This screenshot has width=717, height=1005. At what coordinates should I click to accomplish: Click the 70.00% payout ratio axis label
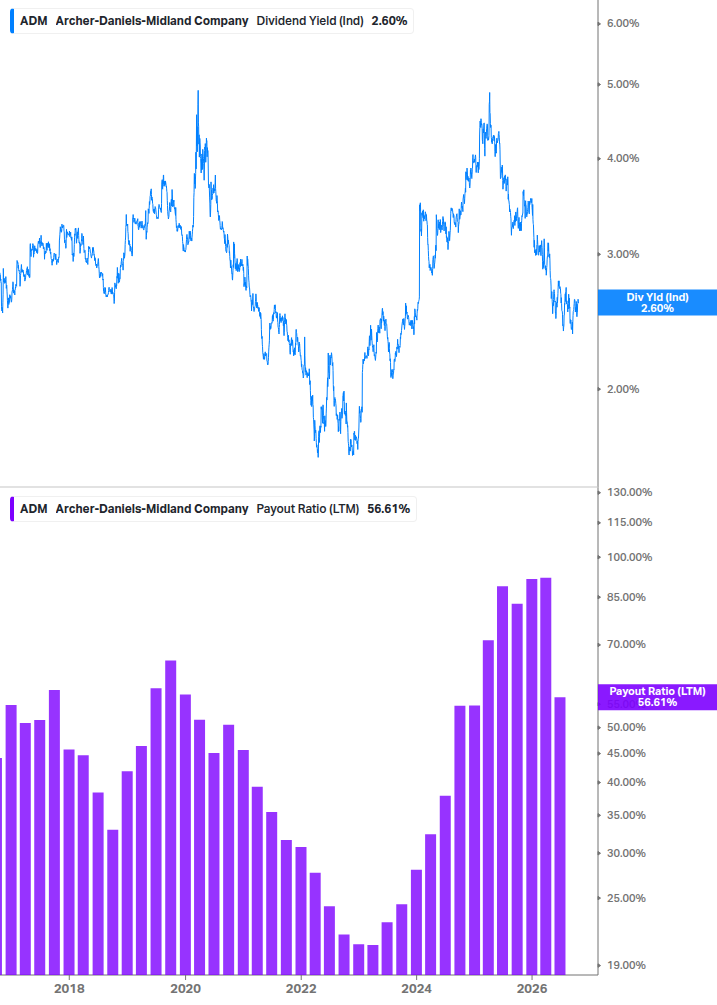(x=626, y=645)
